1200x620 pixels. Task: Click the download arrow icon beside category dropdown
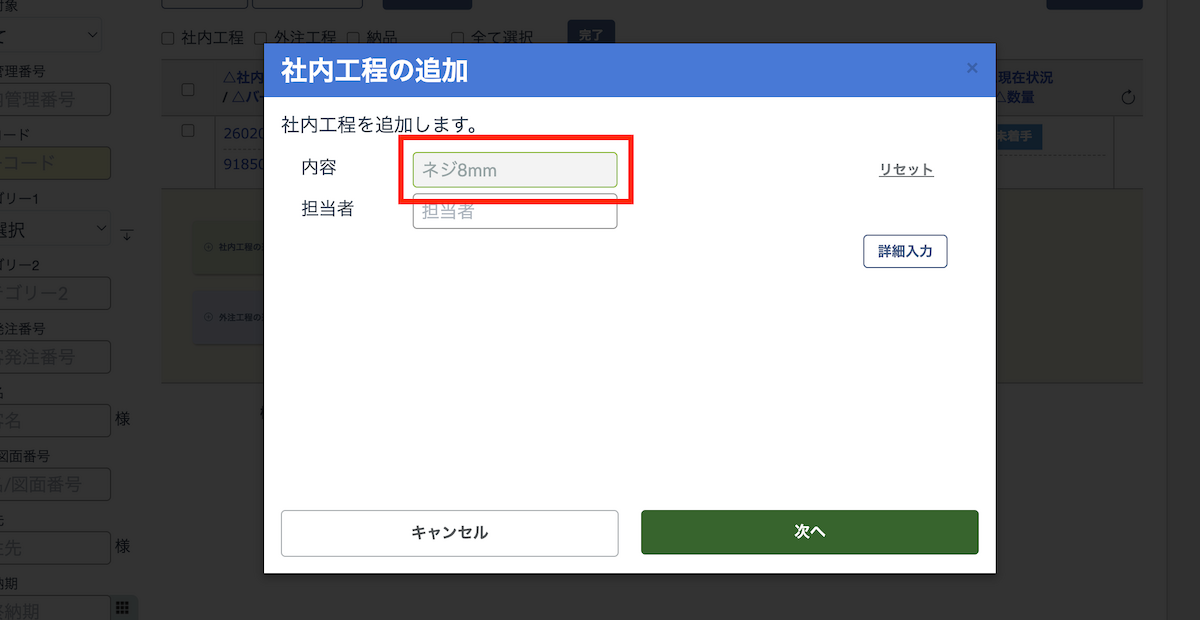point(127,234)
